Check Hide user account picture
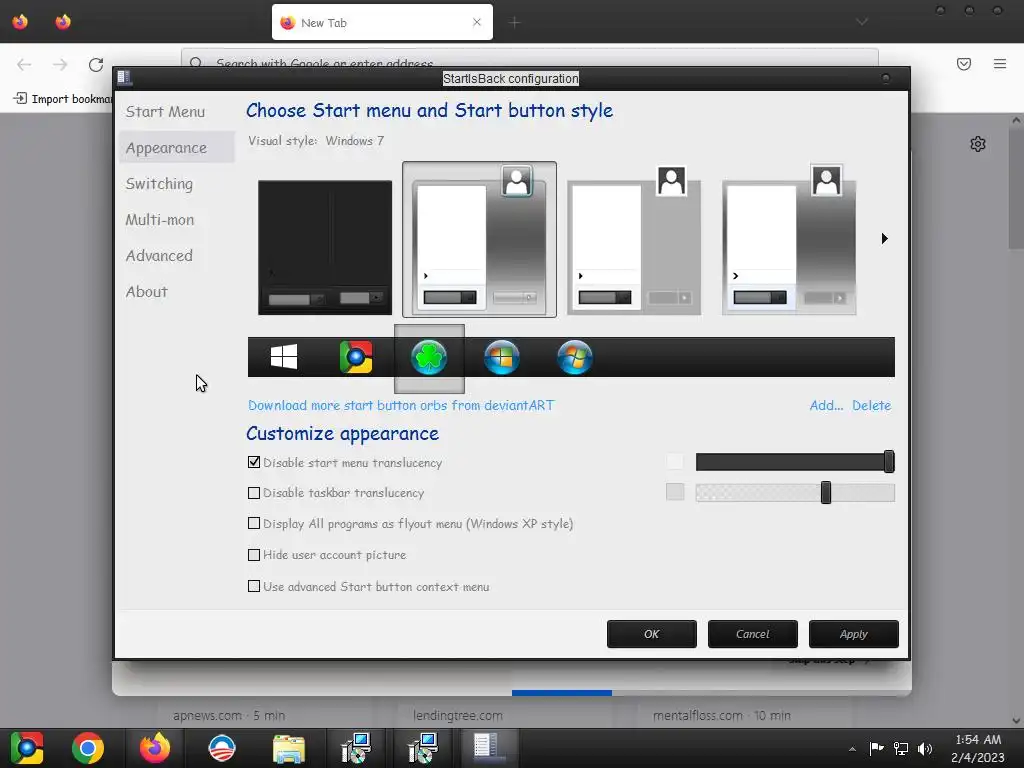The height and width of the screenshot is (768, 1024). (x=254, y=555)
